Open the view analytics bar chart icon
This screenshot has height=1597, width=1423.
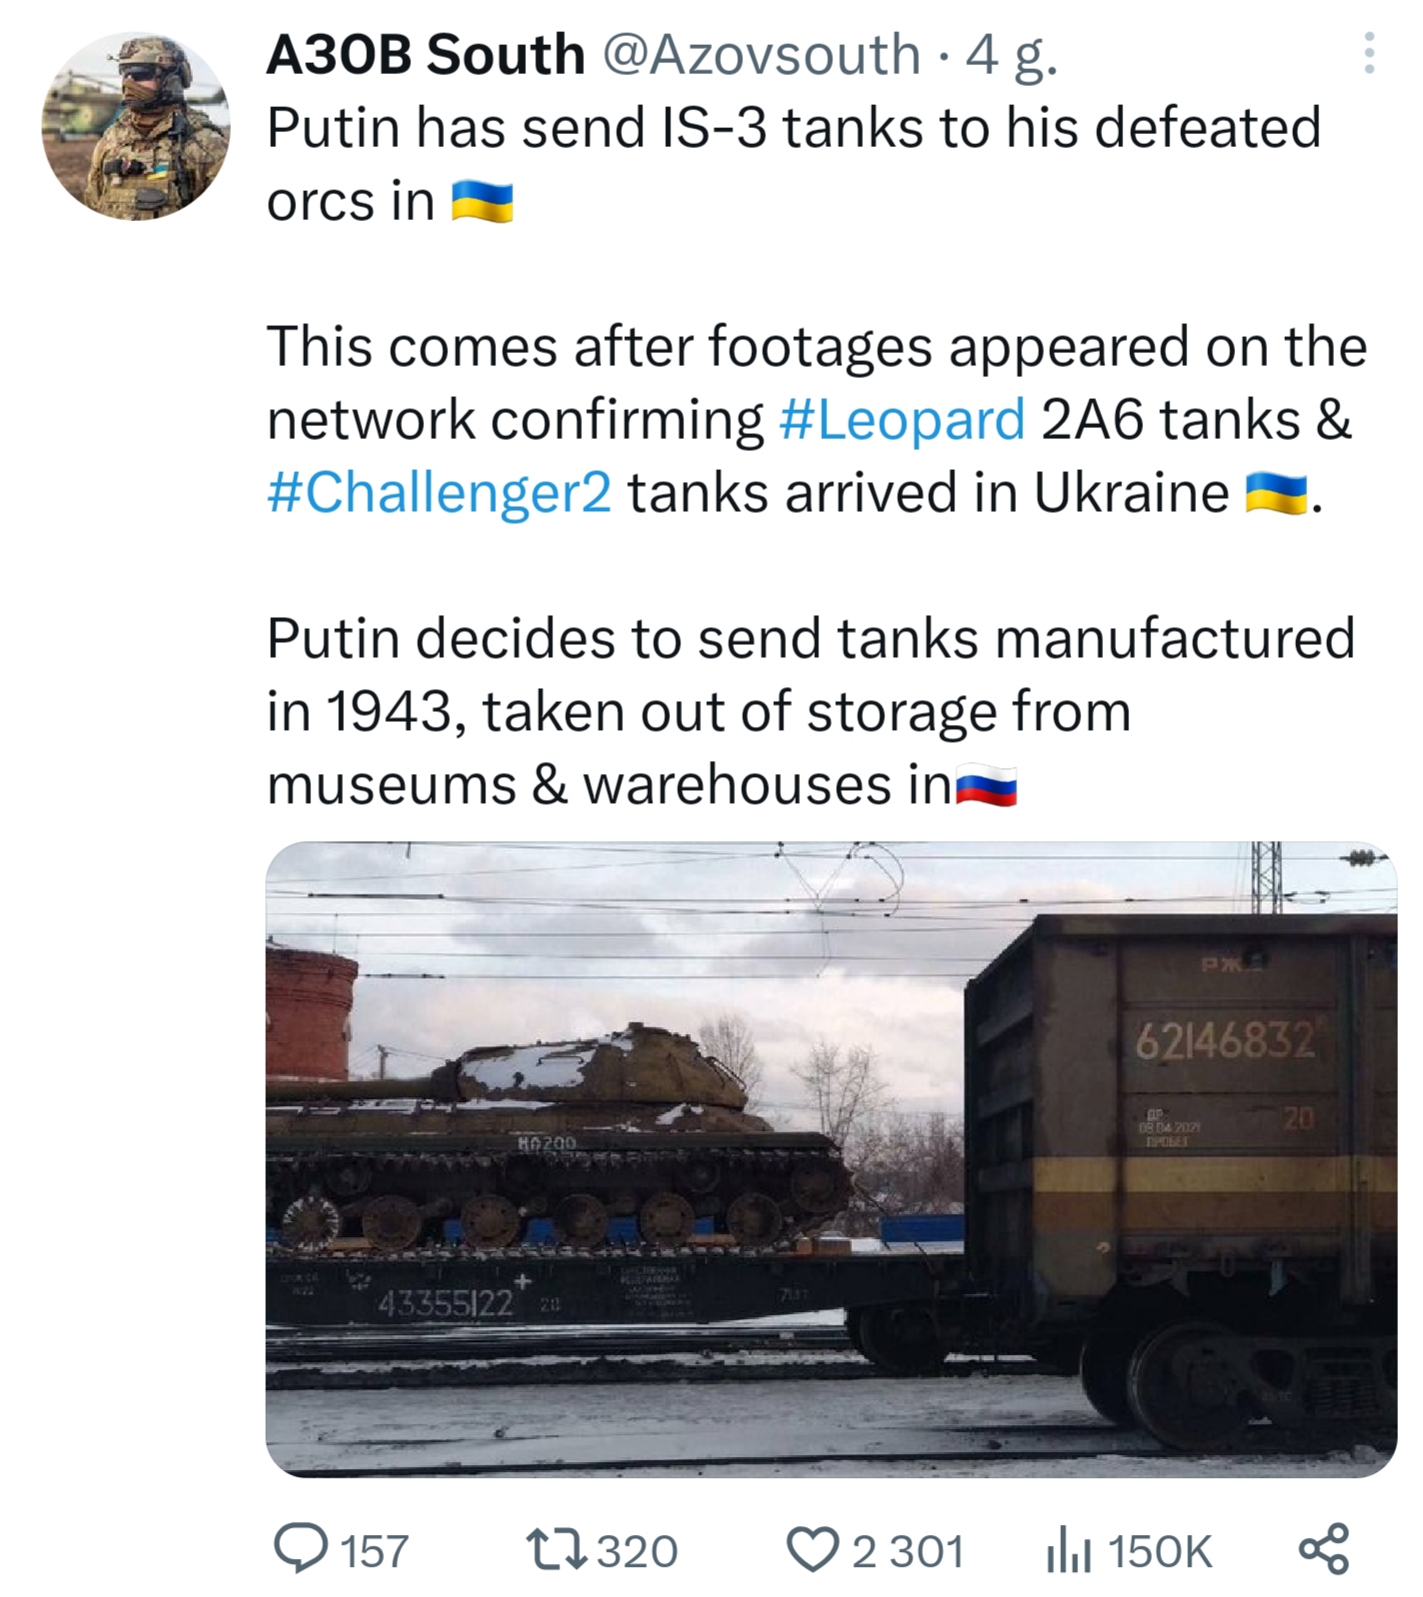(1067, 1552)
